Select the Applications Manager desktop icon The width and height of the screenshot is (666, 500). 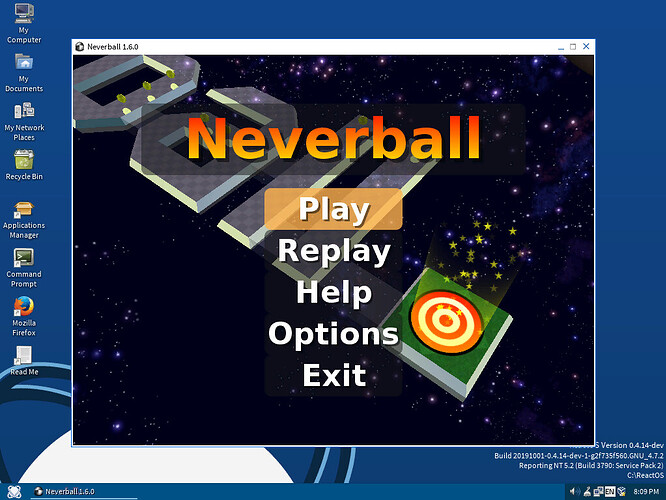(x=24, y=220)
